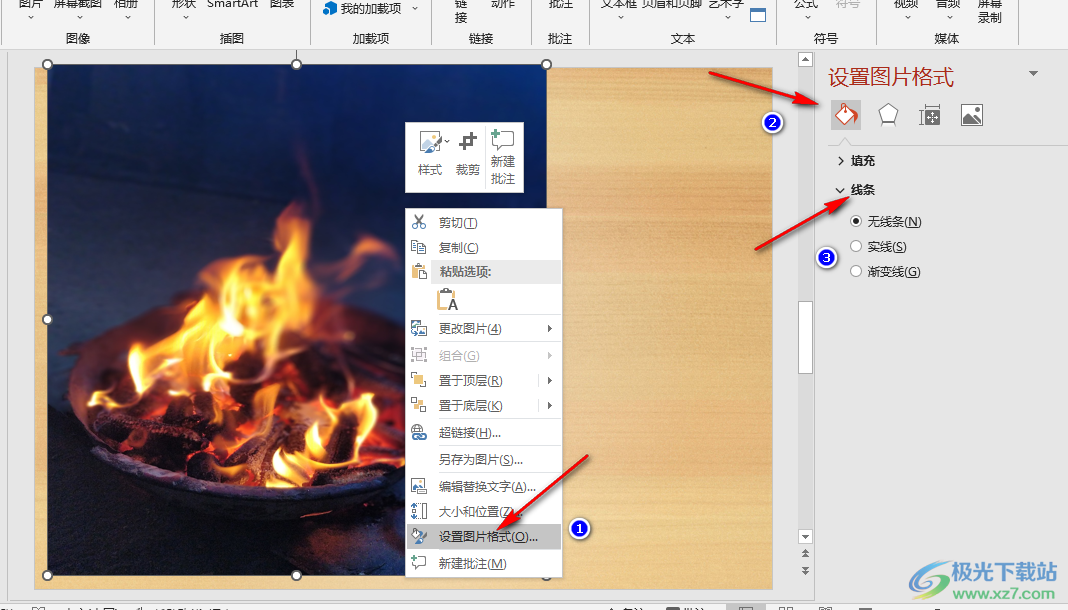Open the 我的加载项 dropdown arrow
Screen dimensions: 1068x610
(415, 9)
